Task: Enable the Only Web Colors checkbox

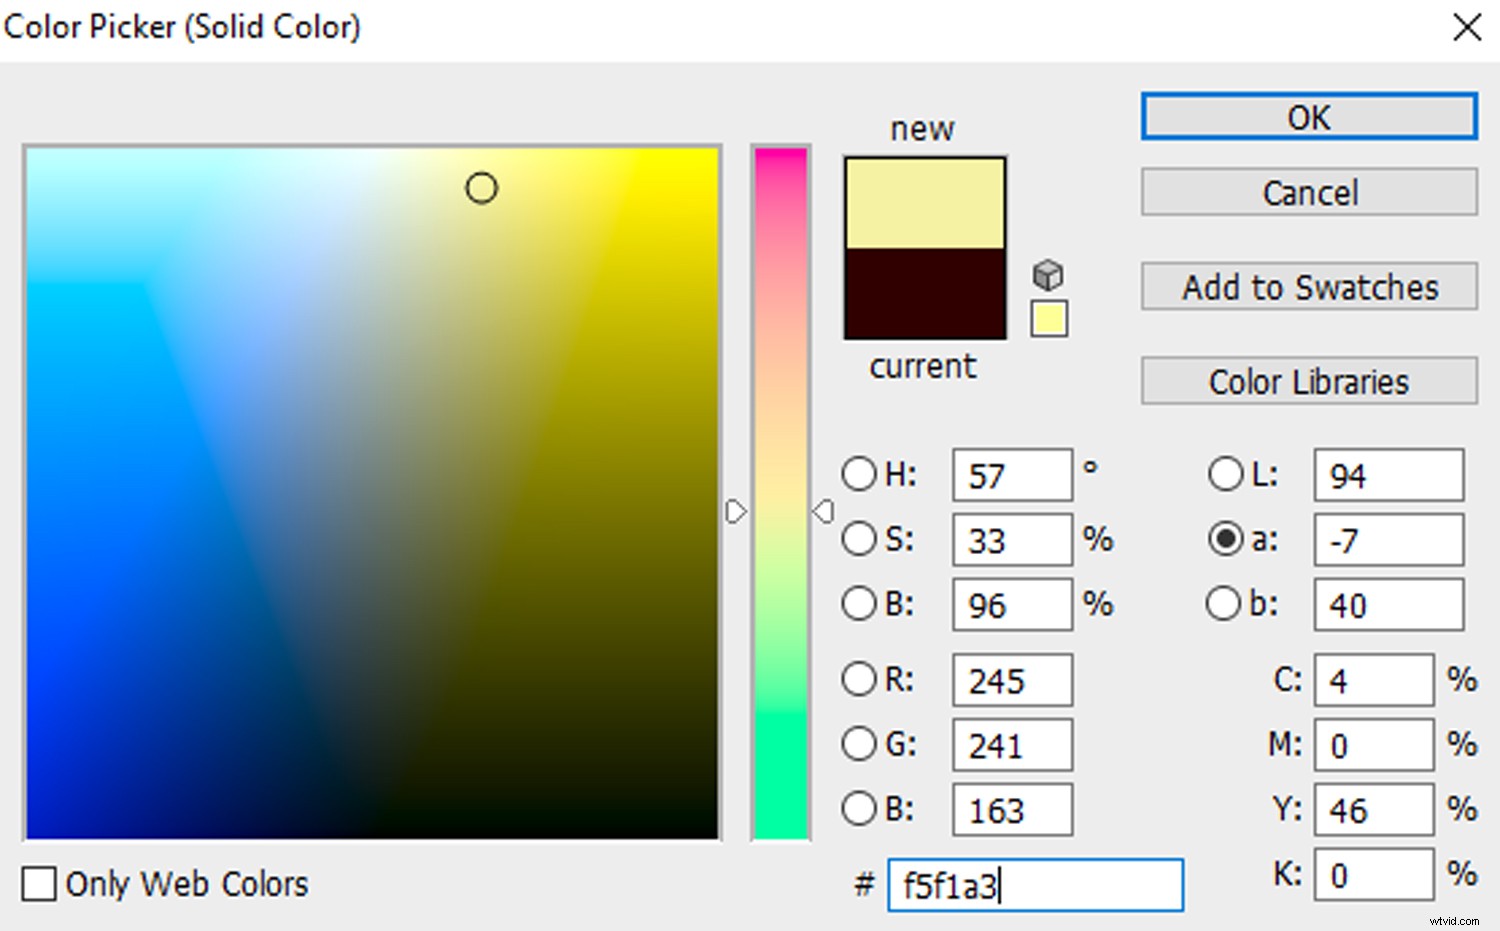Action: pos(38,883)
